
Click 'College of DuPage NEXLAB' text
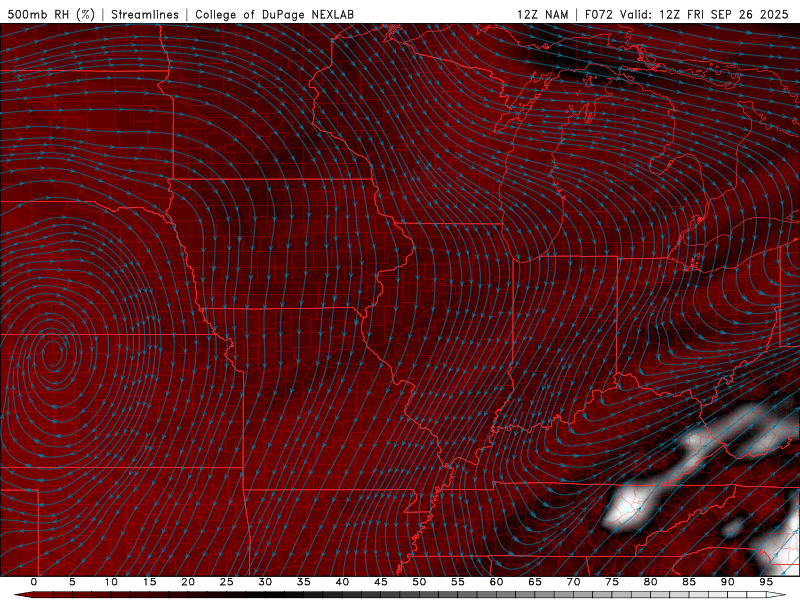click(274, 14)
